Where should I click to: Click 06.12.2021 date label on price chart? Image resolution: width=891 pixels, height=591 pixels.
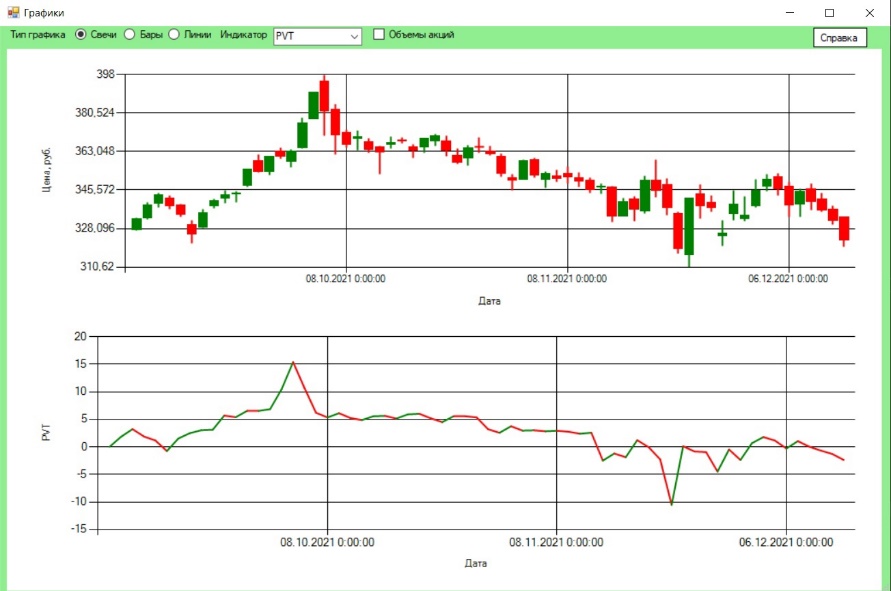pyautogui.click(x=788, y=278)
